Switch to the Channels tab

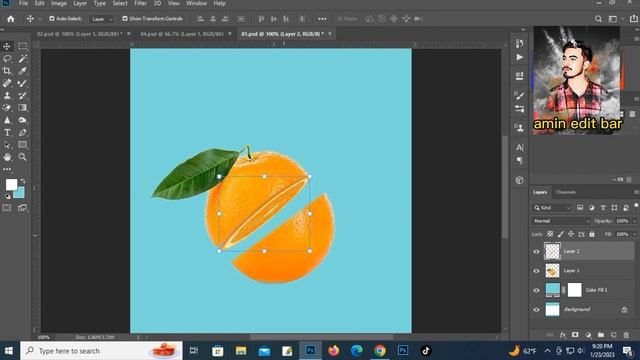point(566,192)
